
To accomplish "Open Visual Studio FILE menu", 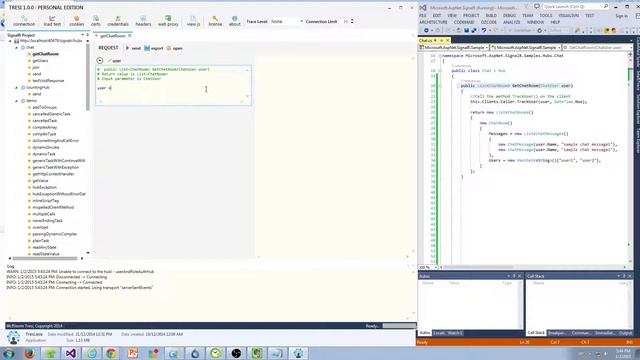I will tap(423, 16).
